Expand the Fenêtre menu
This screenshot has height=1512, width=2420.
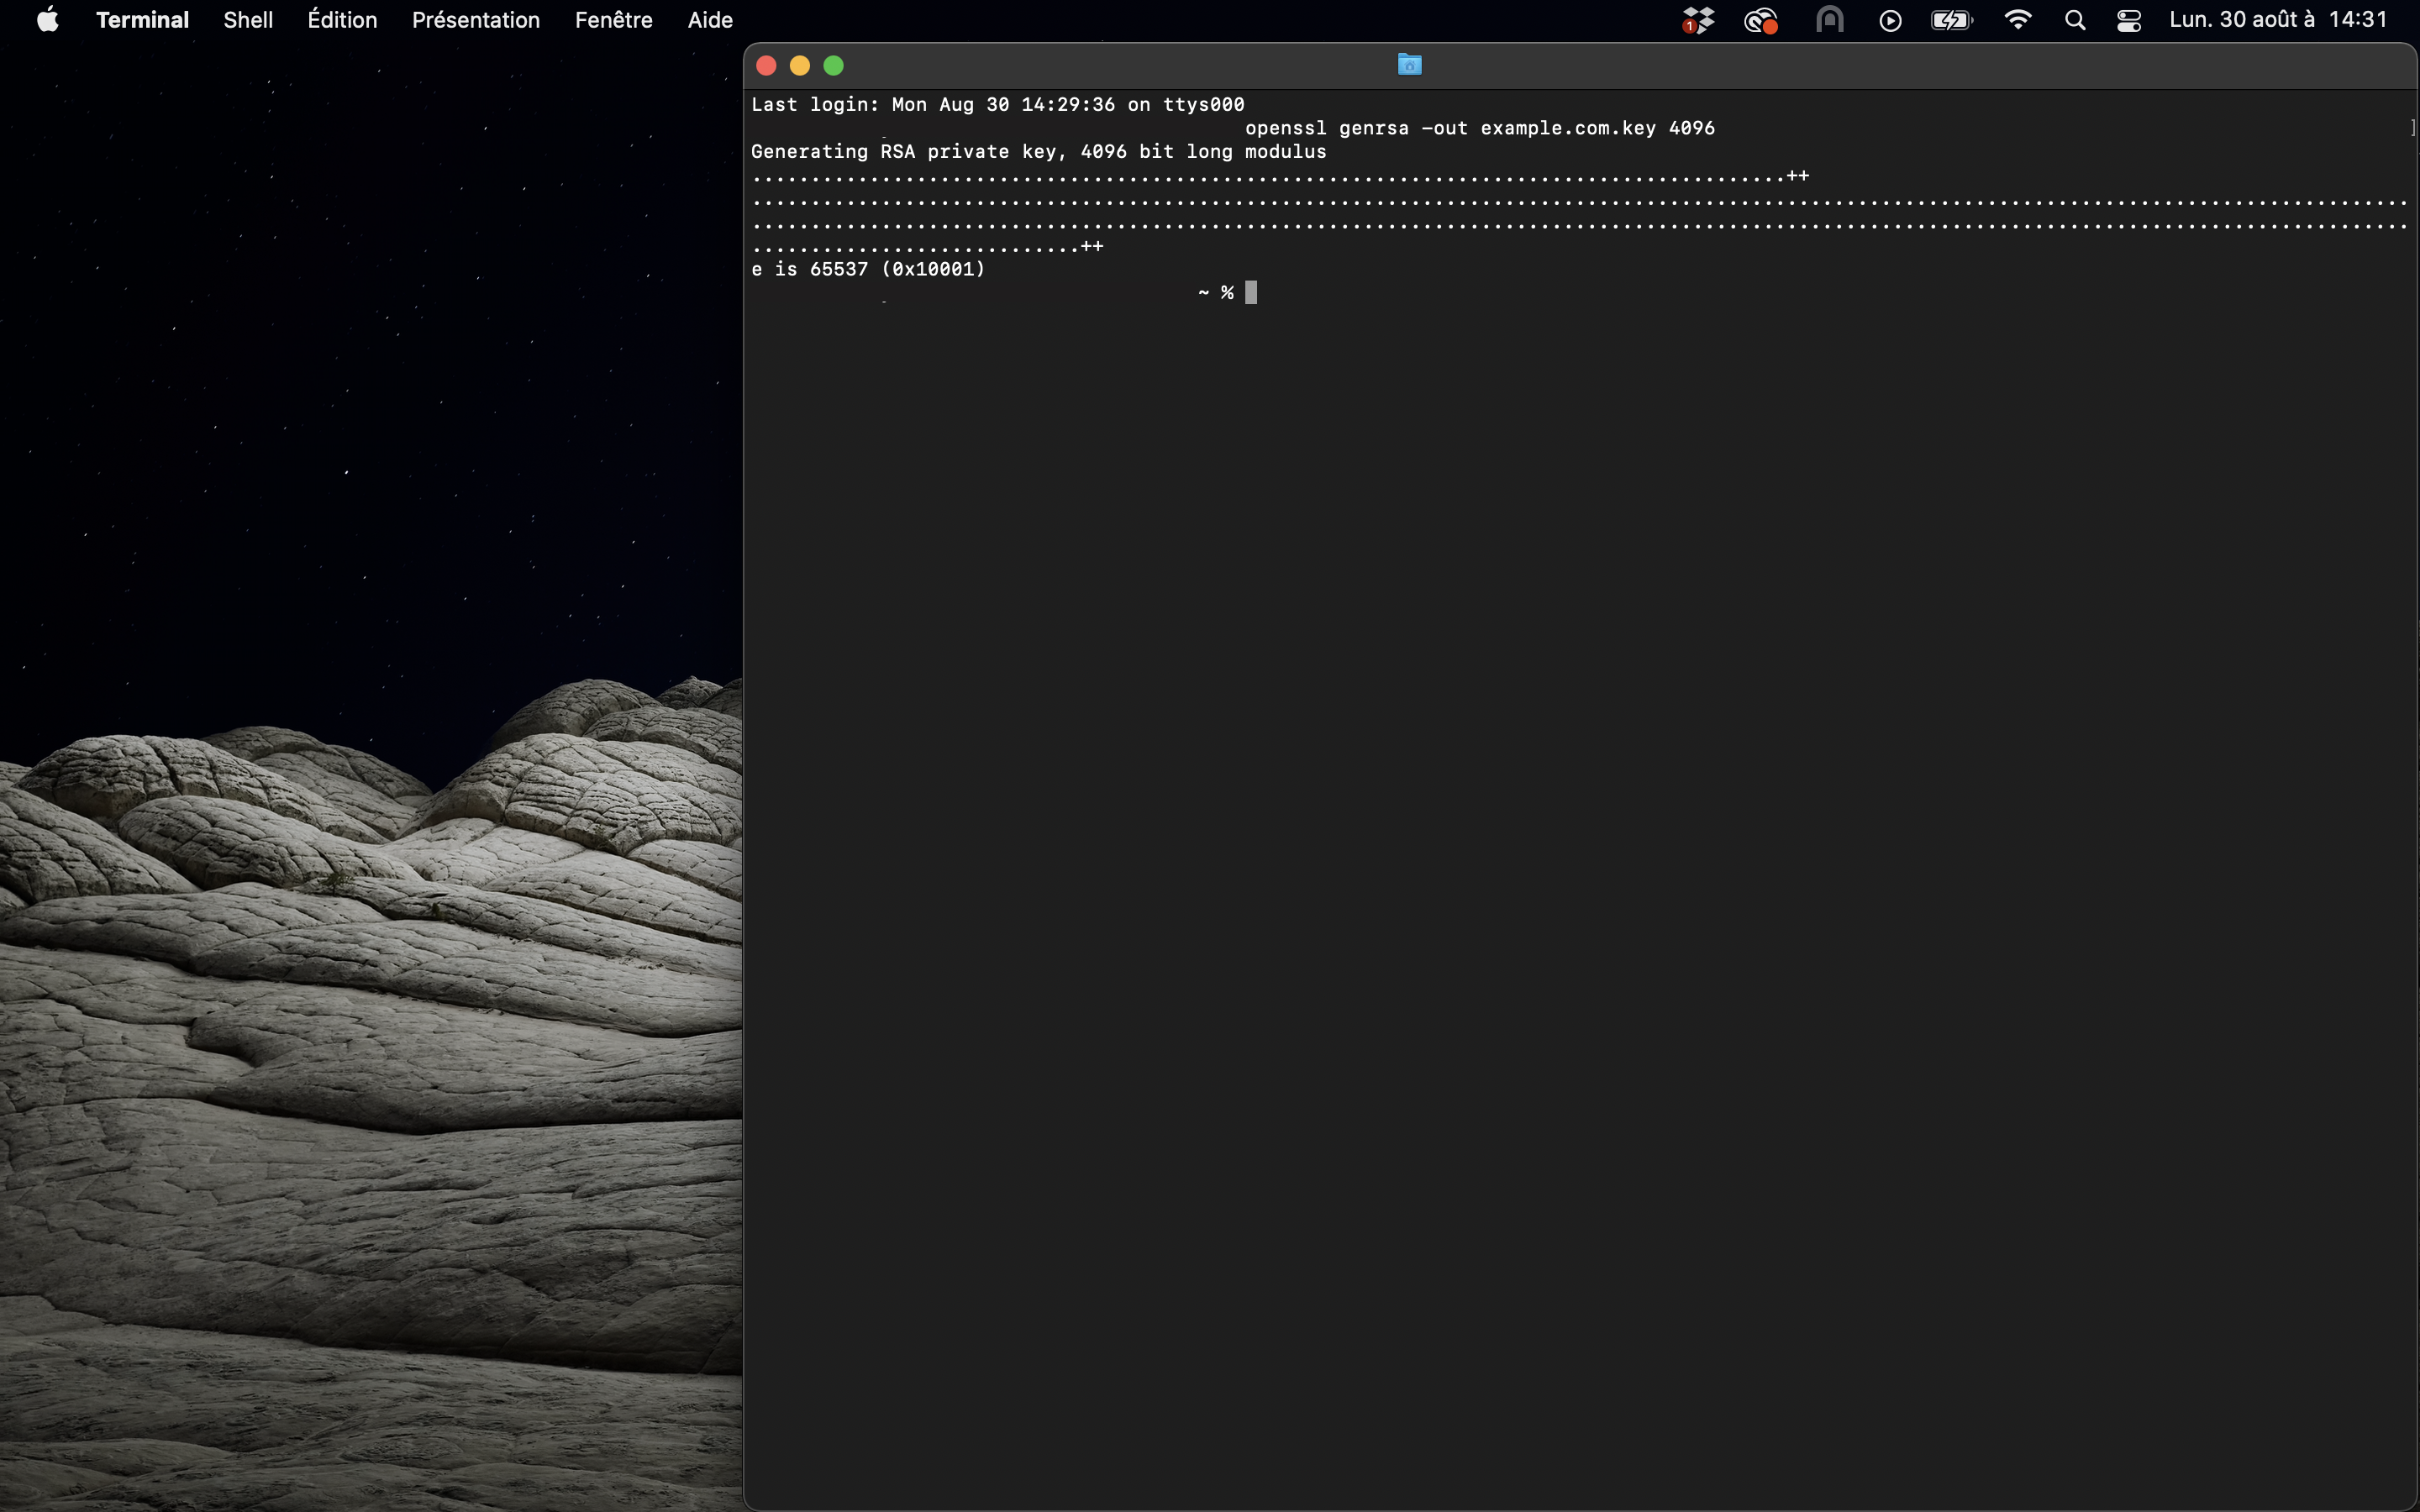613,20
